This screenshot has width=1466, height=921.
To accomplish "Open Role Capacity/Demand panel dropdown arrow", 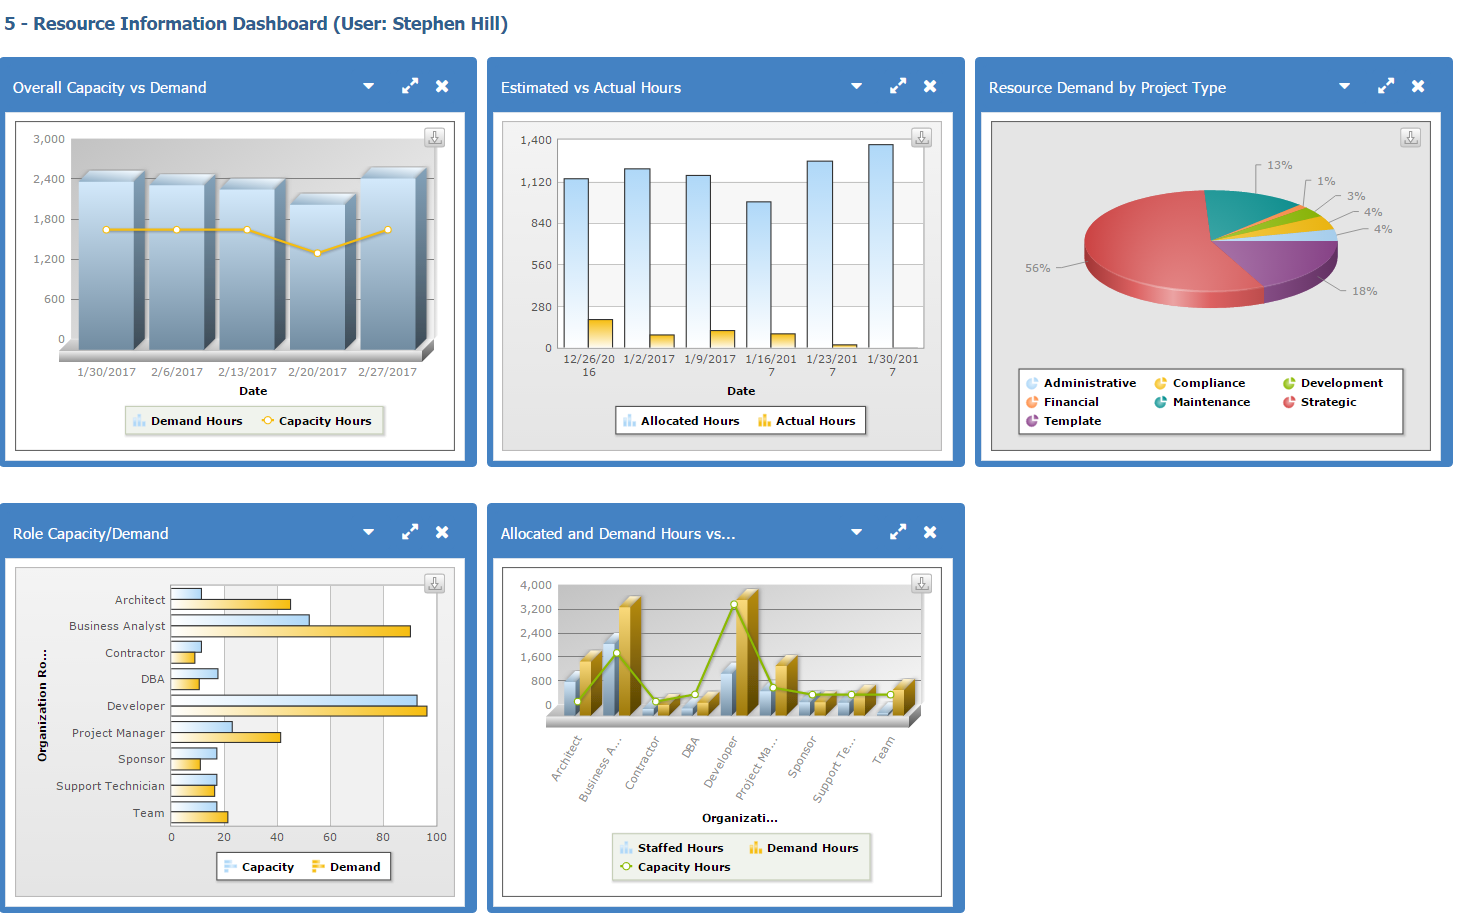I will (368, 533).
